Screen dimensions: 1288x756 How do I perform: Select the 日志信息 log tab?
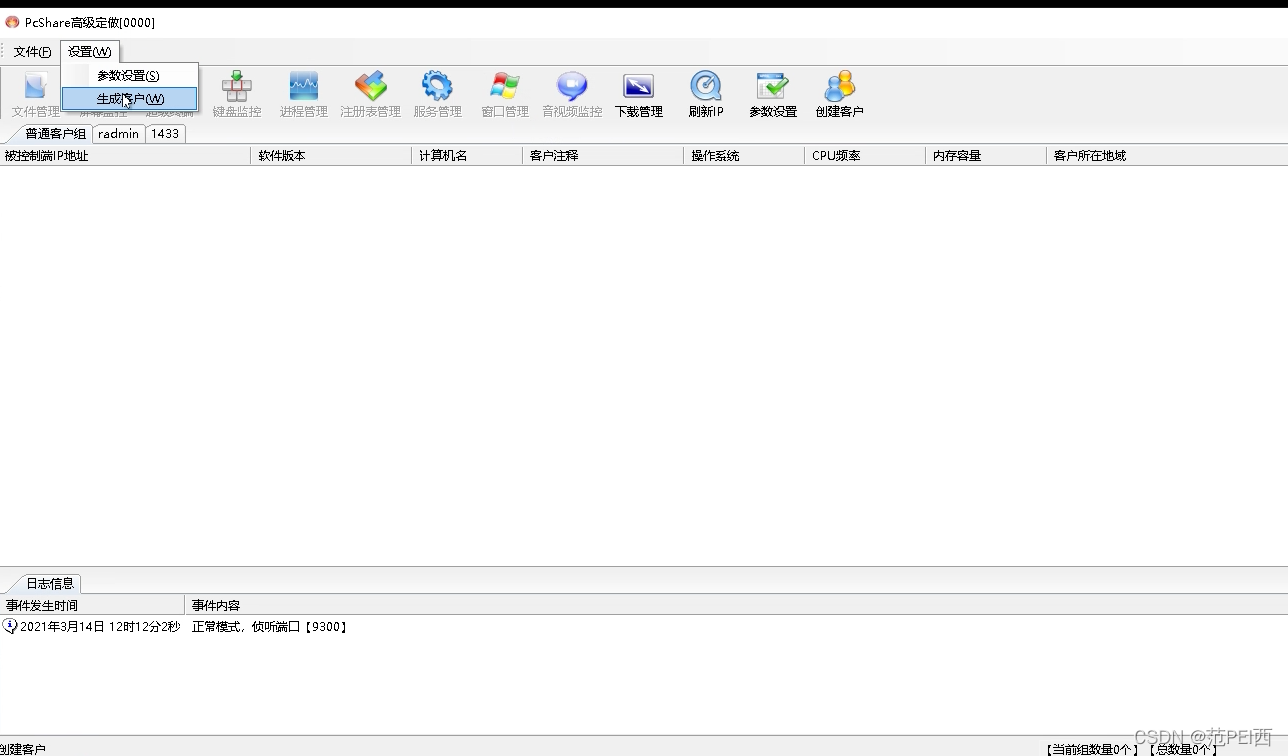50,583
